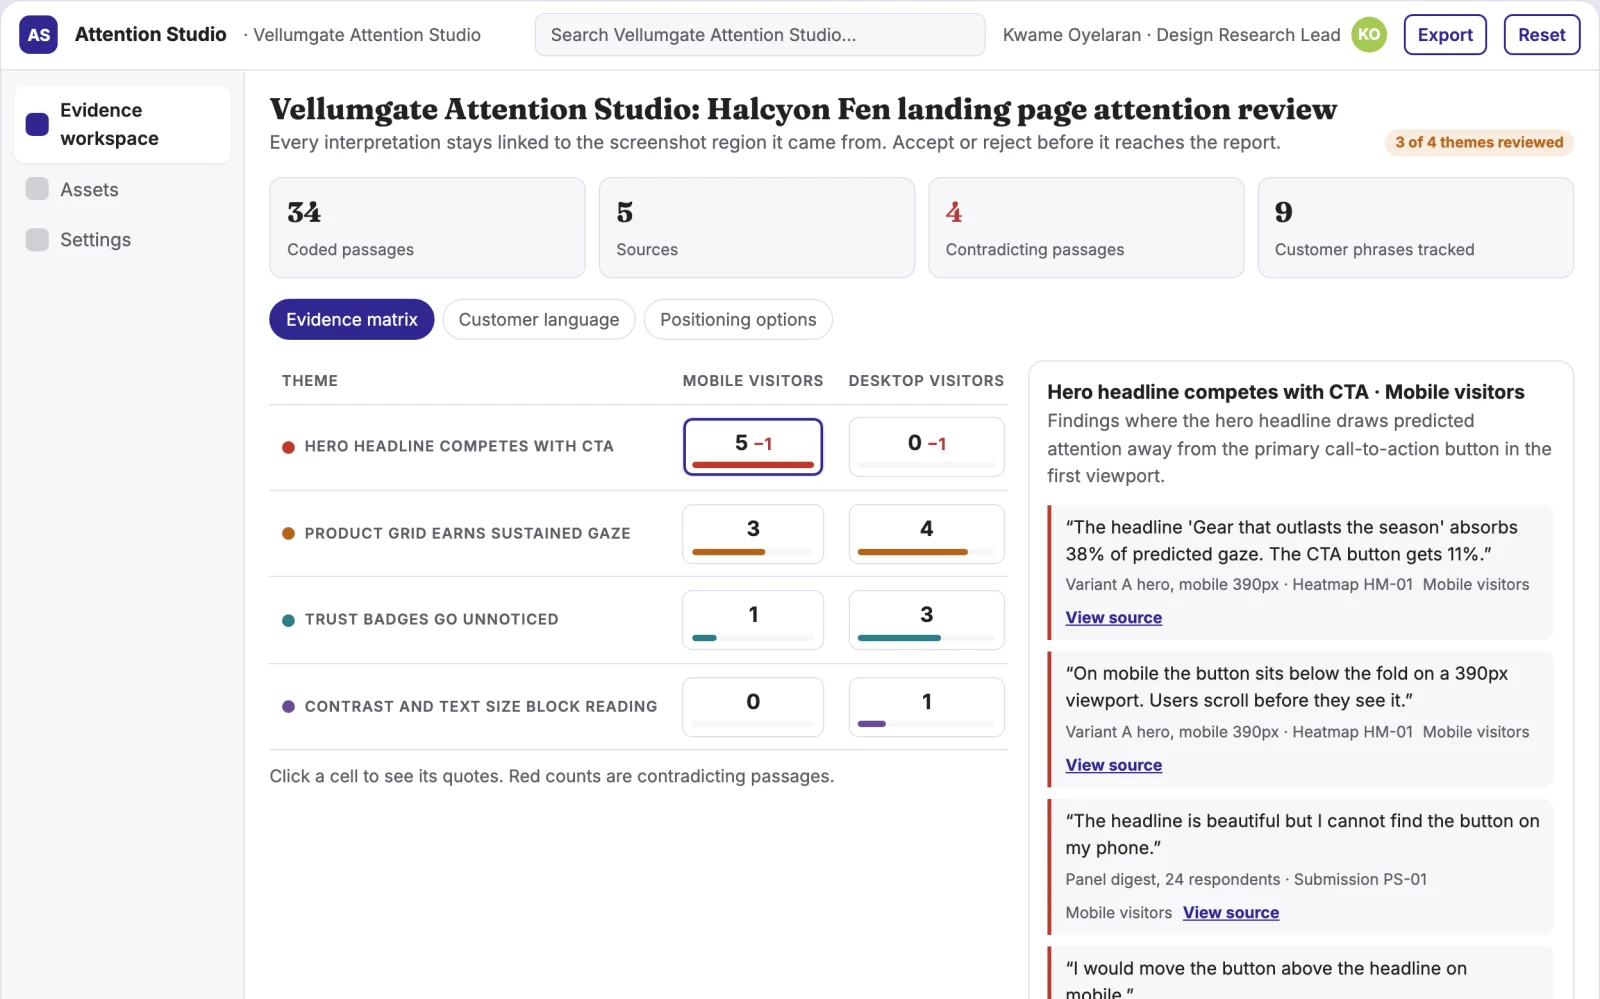Focus the Search Vellumgate Attention Studio field

click(x=760, y=35)
